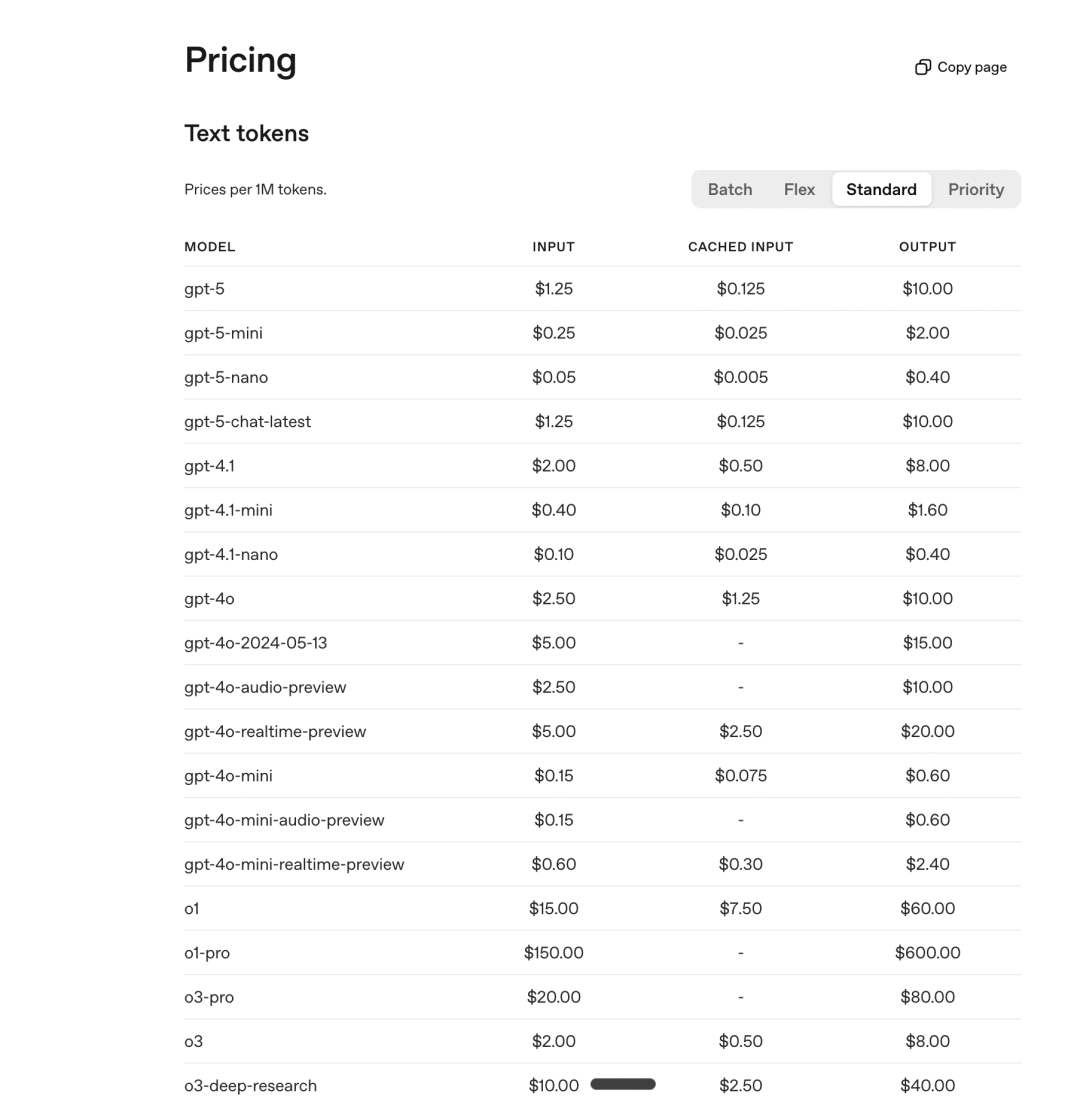Click the gpt-4o-realtime-preview model name
This screenshot has height=1102, width=1080.
275,732
